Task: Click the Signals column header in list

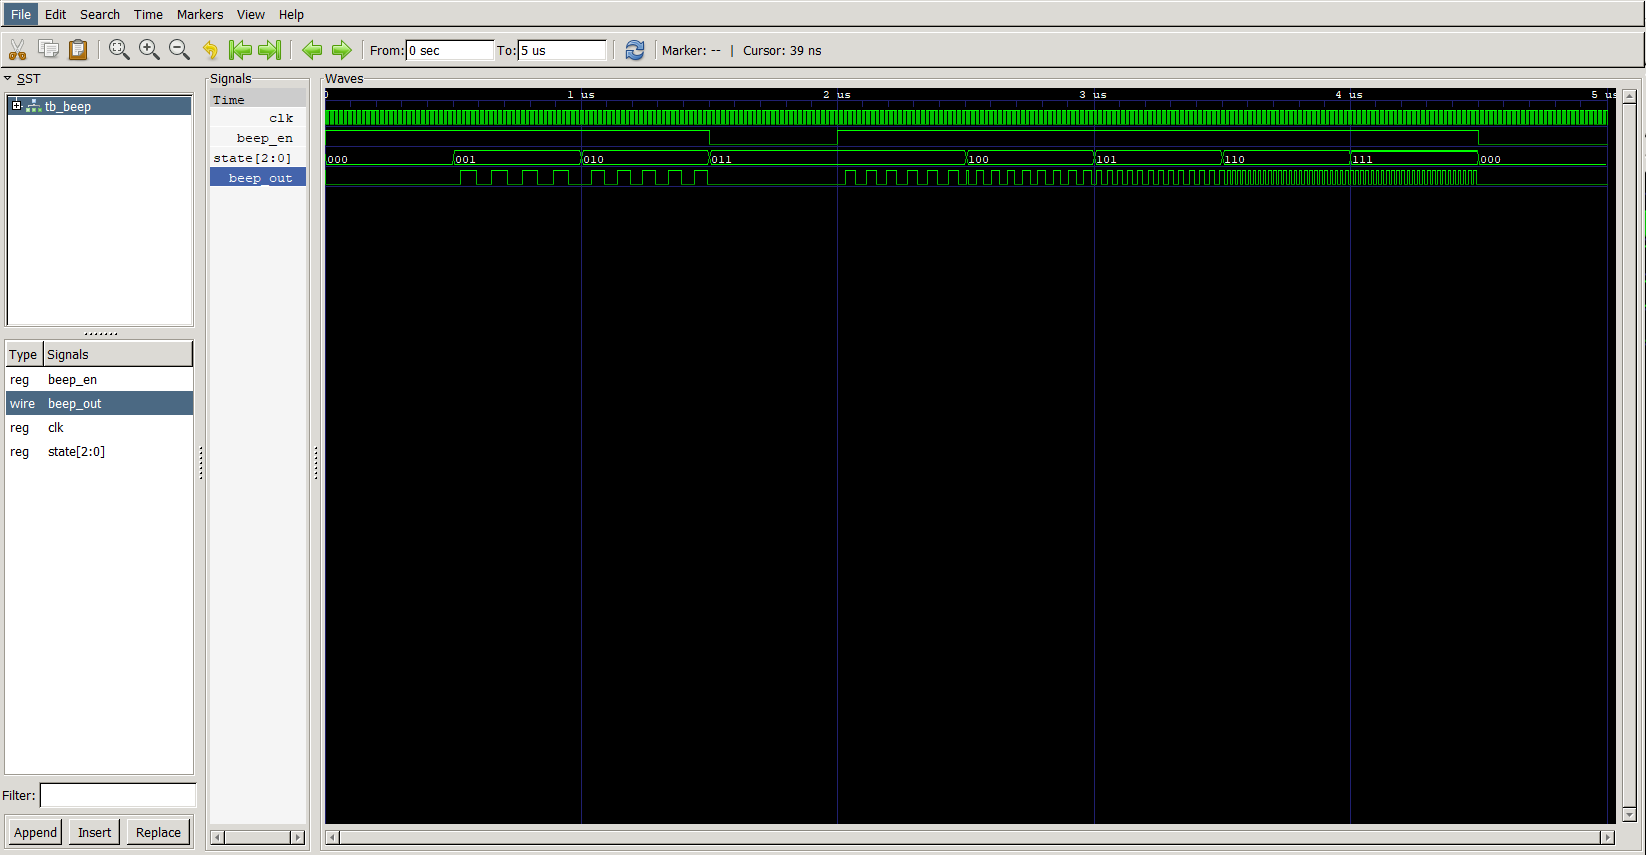Action: [118, 354]
